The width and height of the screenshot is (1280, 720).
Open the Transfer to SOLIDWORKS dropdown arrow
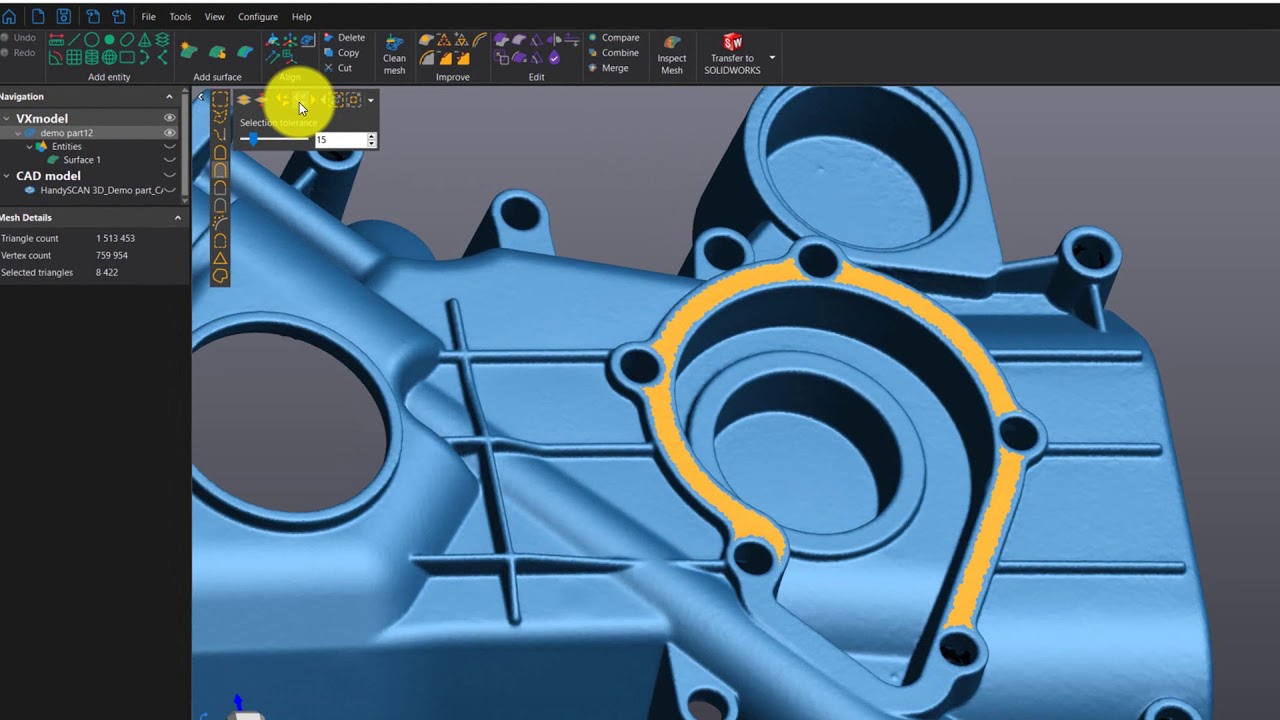(772, 57)
